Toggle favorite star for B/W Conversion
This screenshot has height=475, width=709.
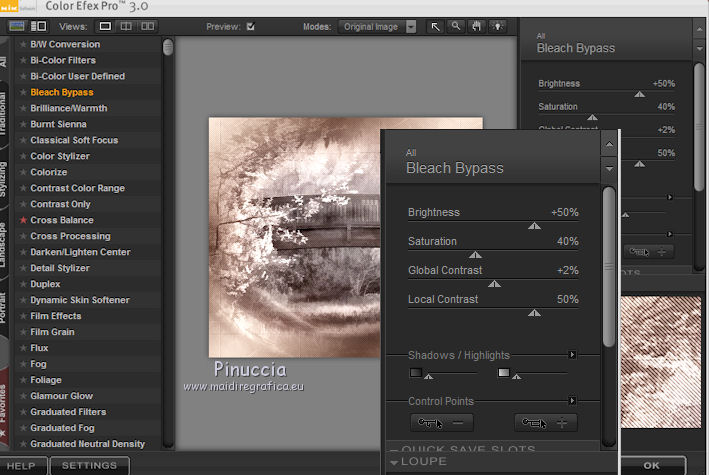[x=23, y=44]
